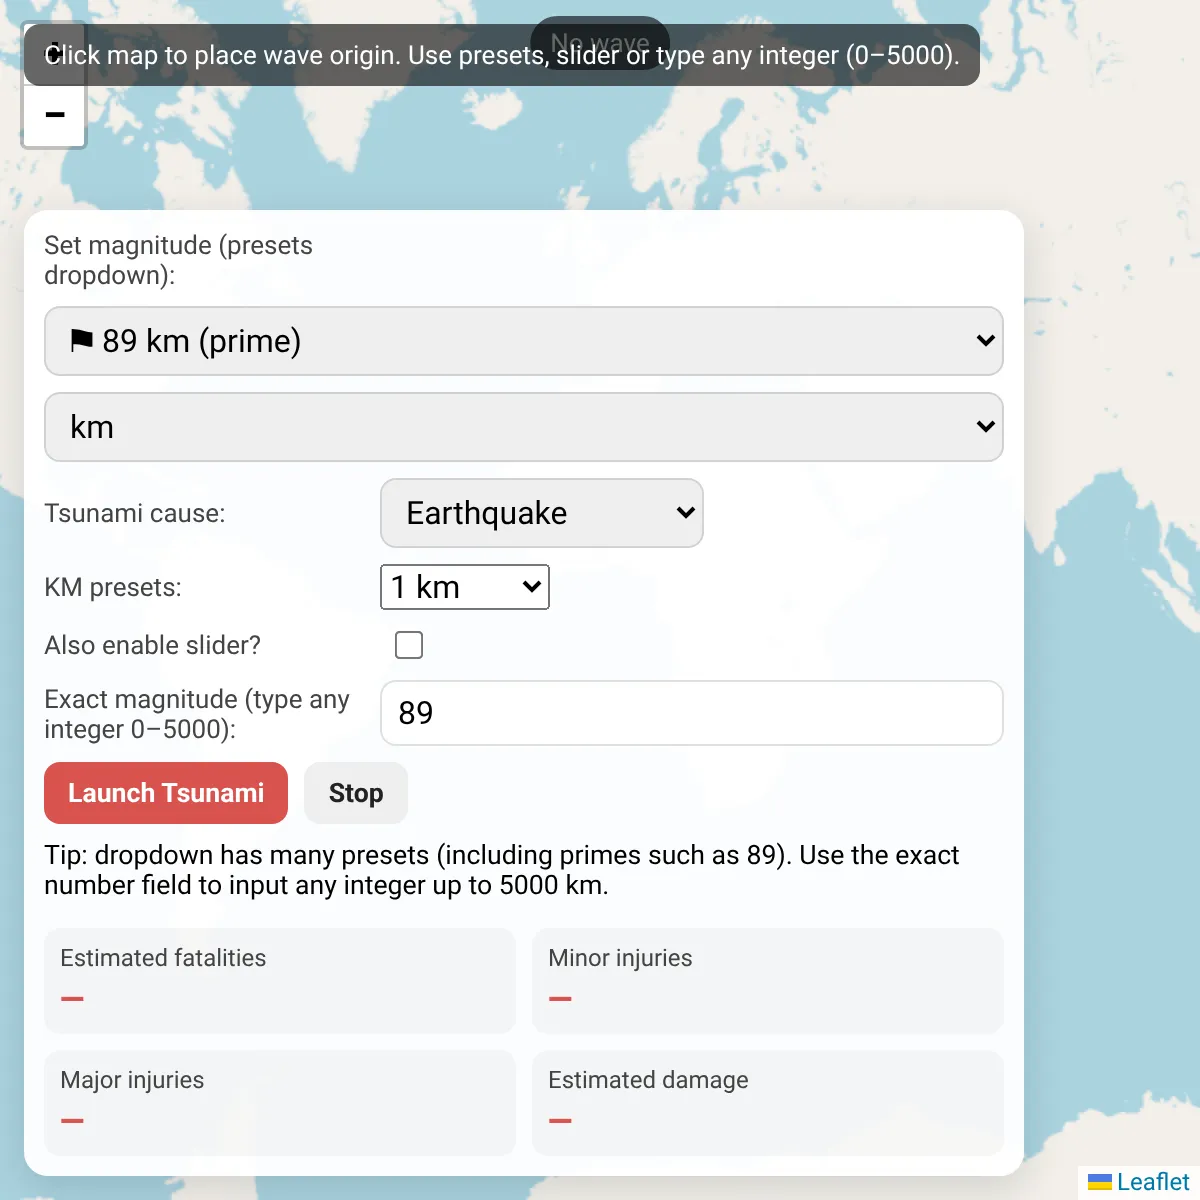Open the 89 km (prime) presets dropdown

pos(524,341)
